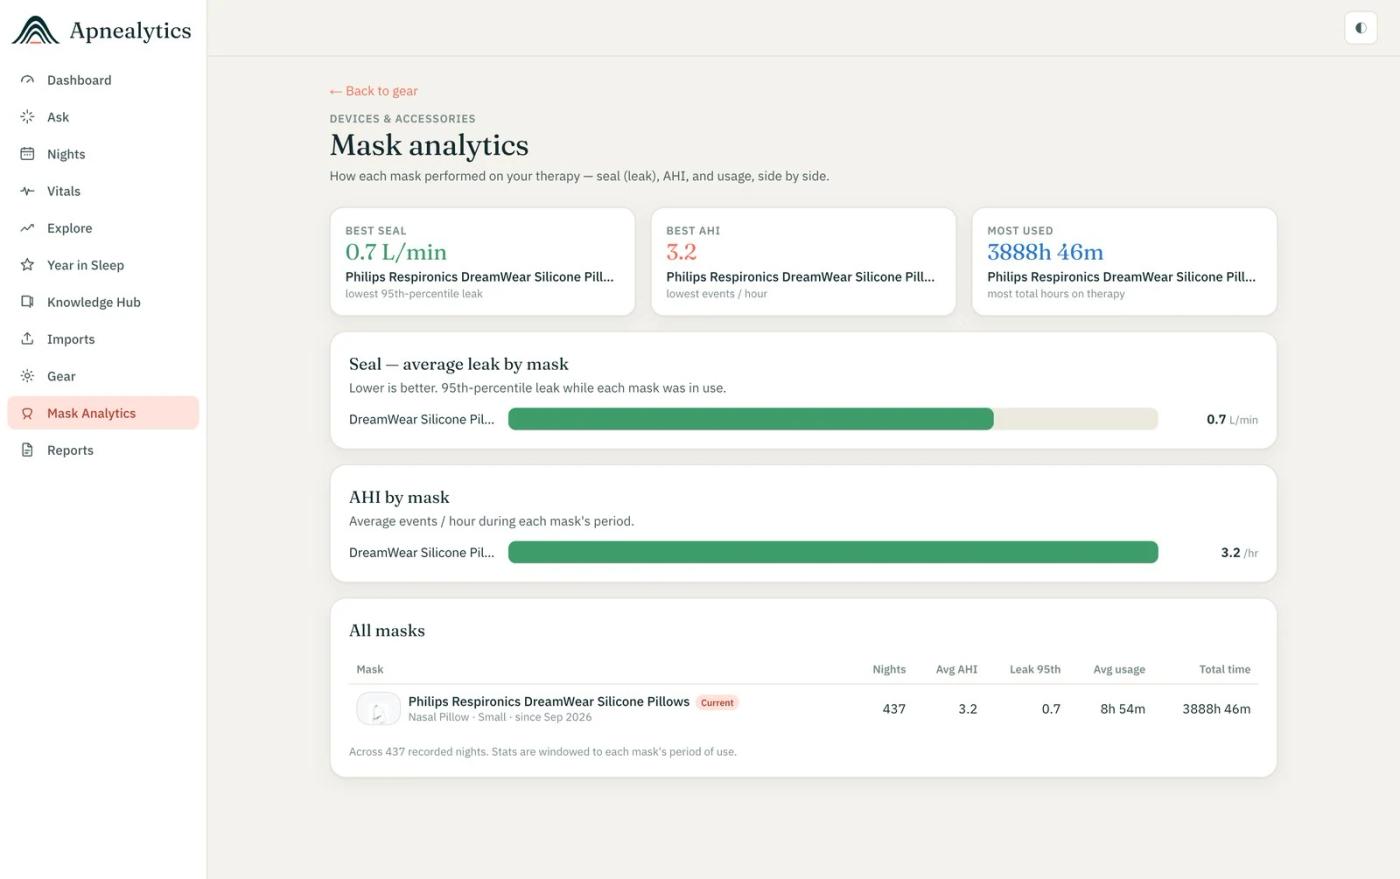Image resolution: width=1400 pixels, height=879 pixels.
Task: Click the DreamWear mask thumbnail image
Action: (x=378, y=709)
